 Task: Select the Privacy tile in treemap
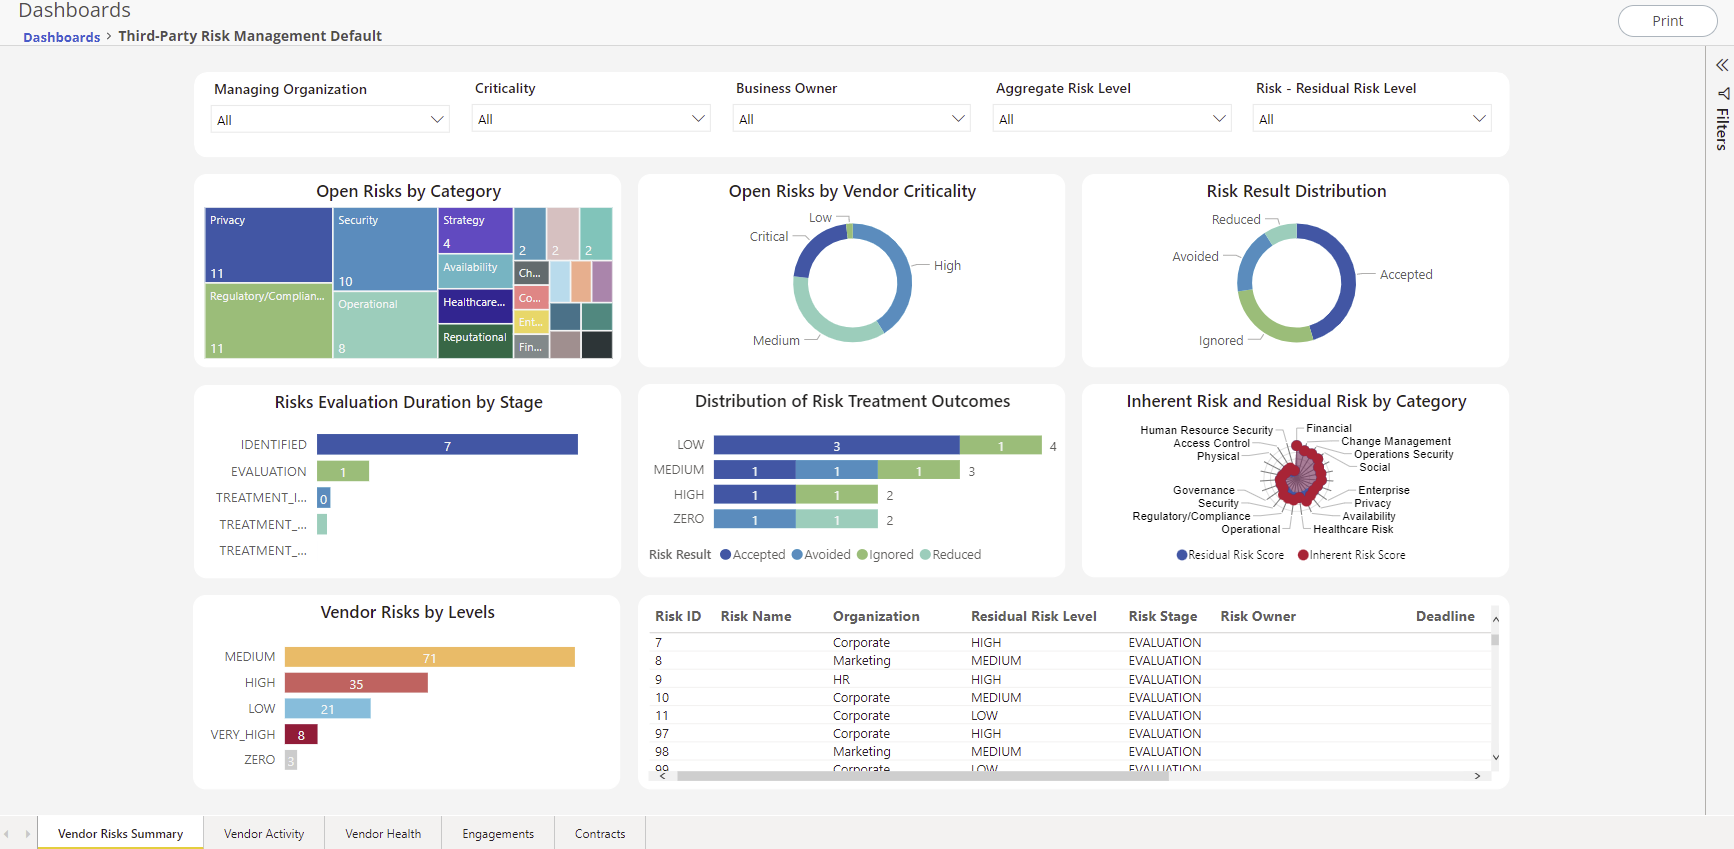point(268,245)
